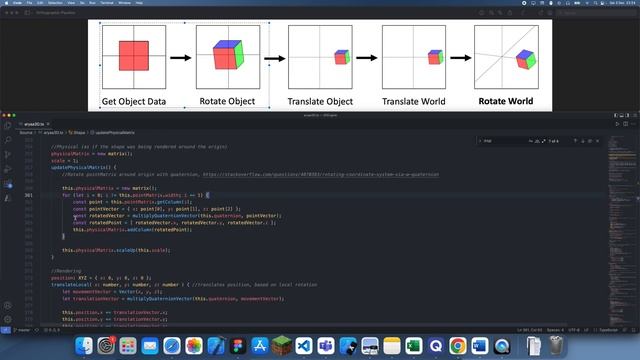Open Customize Layout button in title bar
The width and height of the screenshot is (640, 360).
point(635,116)
